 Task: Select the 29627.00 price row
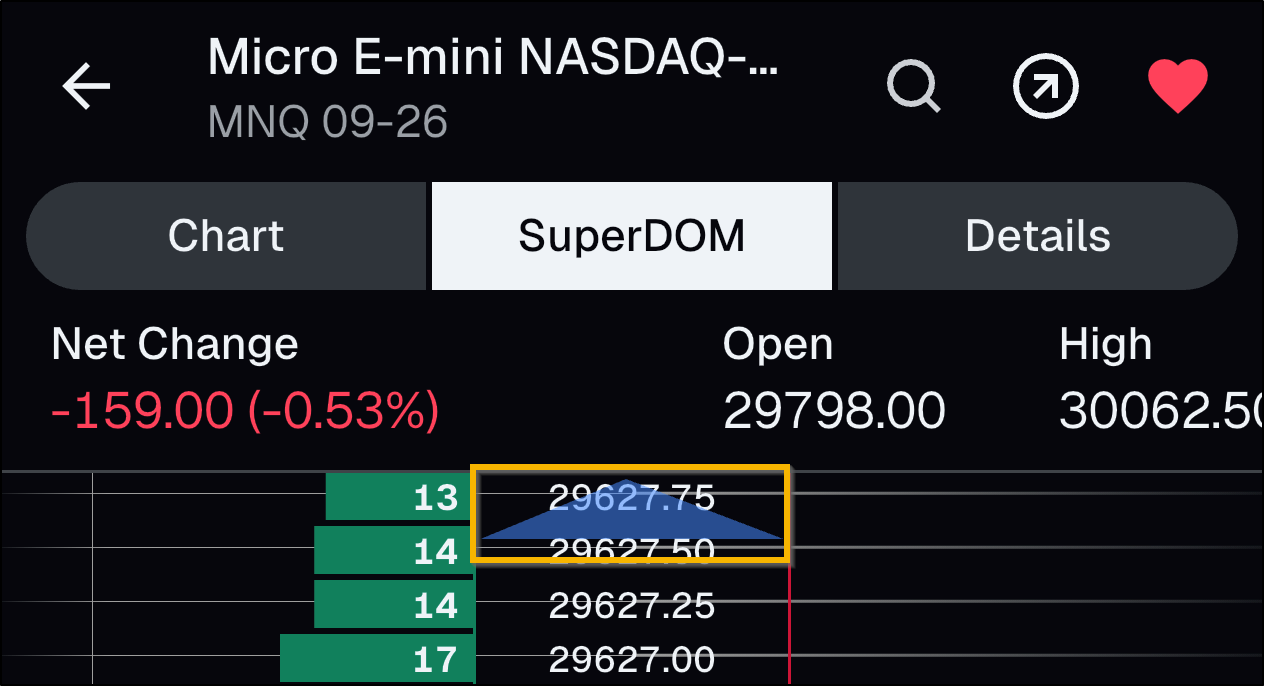tap(632, 659)
